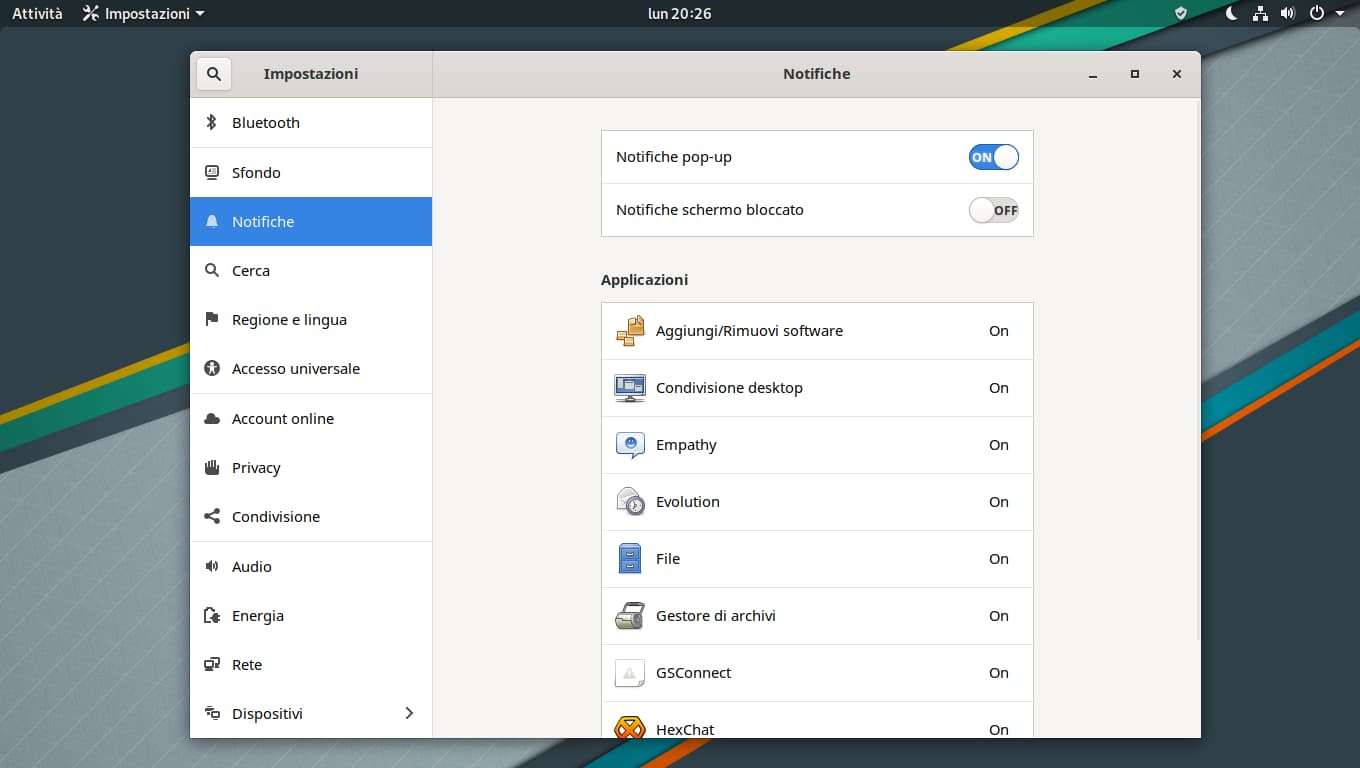Click the Accesso universale accessibility icon
Viewport: 1360px width, 768px height.
(x=211, y=368)
